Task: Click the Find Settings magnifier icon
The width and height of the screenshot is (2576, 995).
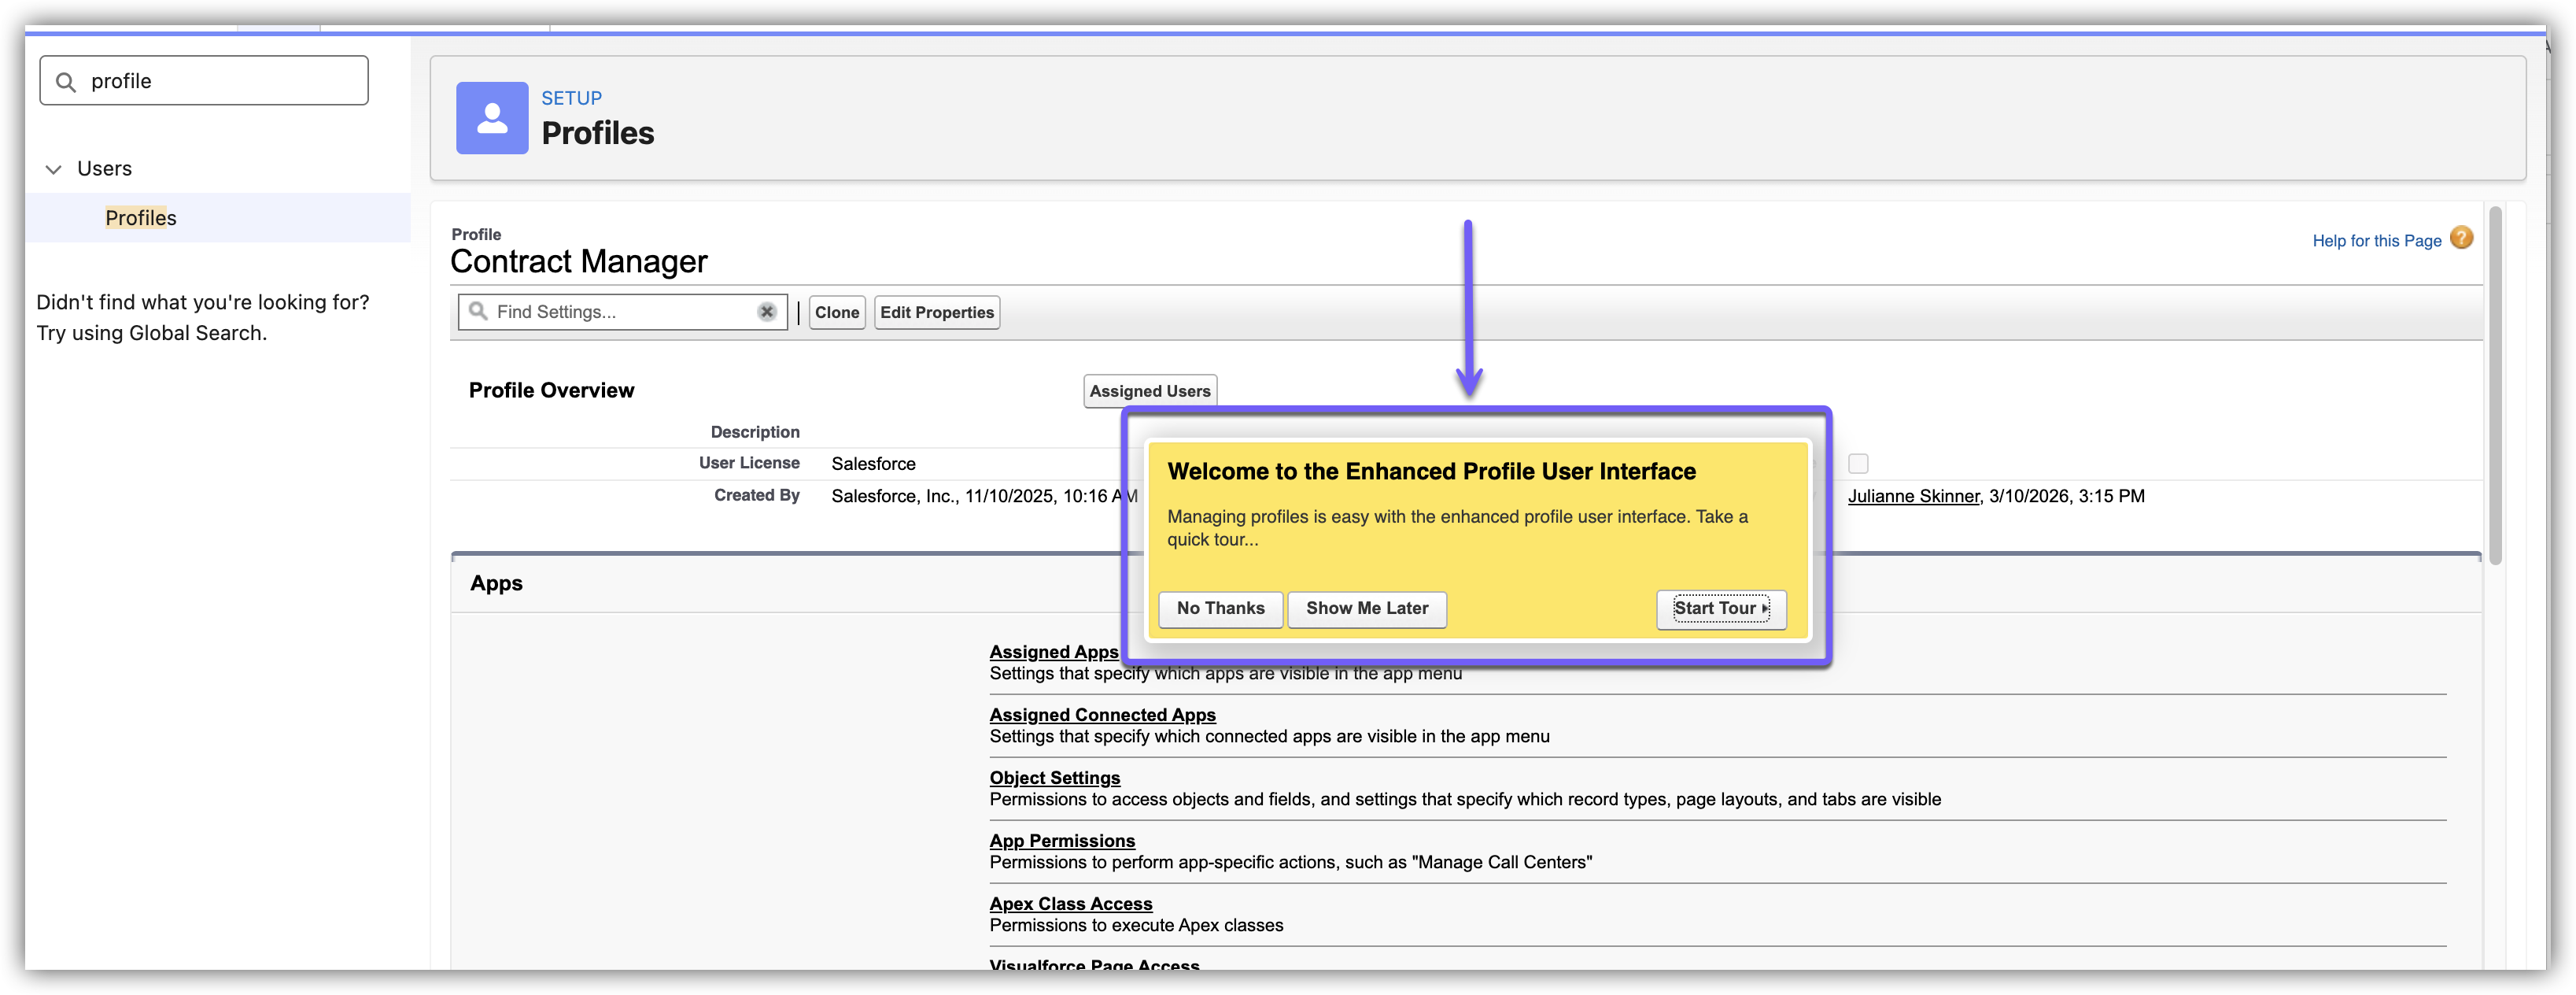Action: click(x=478, y=311)
